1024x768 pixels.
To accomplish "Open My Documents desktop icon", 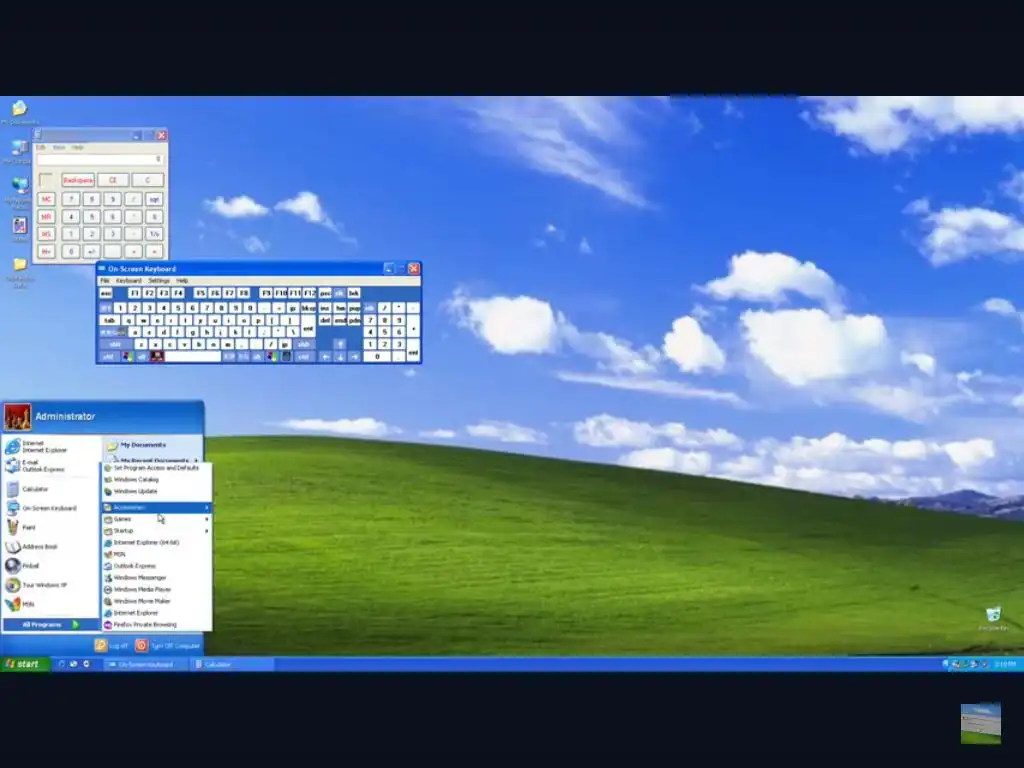I will [x=20, y=112].
